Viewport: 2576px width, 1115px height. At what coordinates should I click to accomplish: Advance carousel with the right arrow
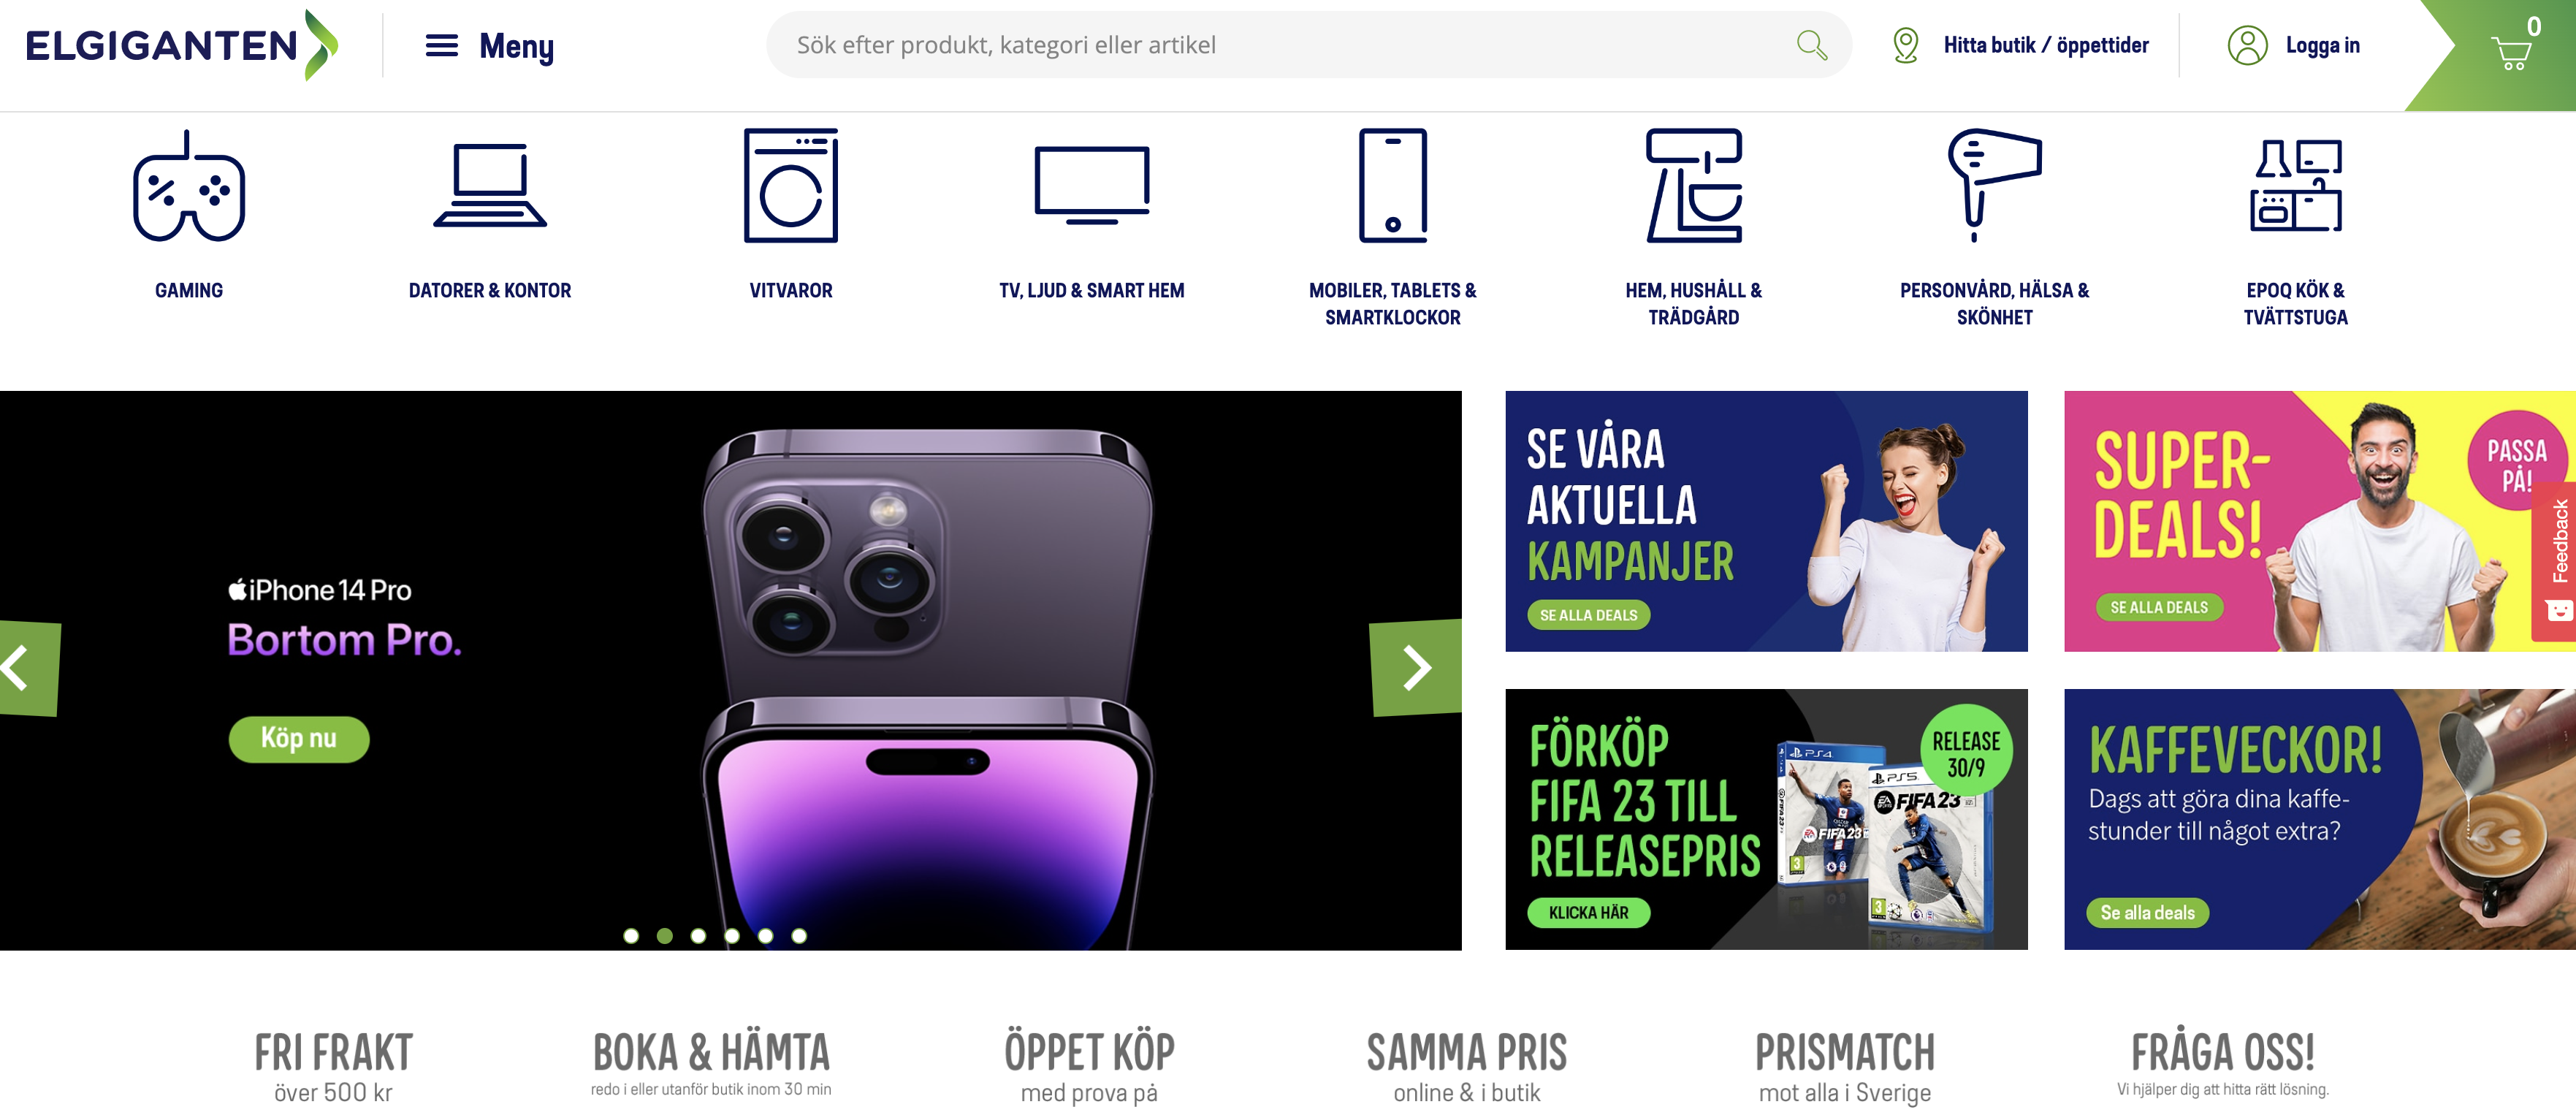[x=1415, y=668]
